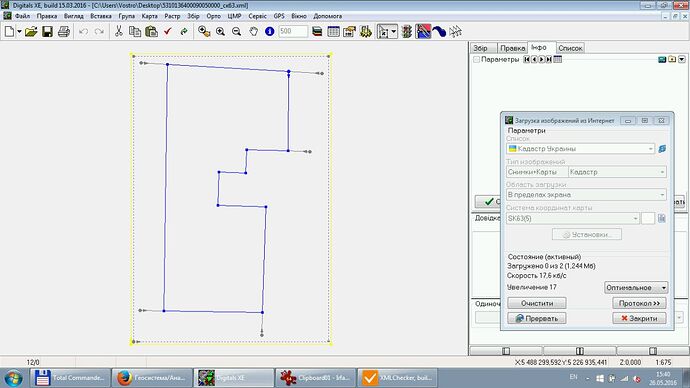
Task: Click the Print icon
Action: coord(64,32)
